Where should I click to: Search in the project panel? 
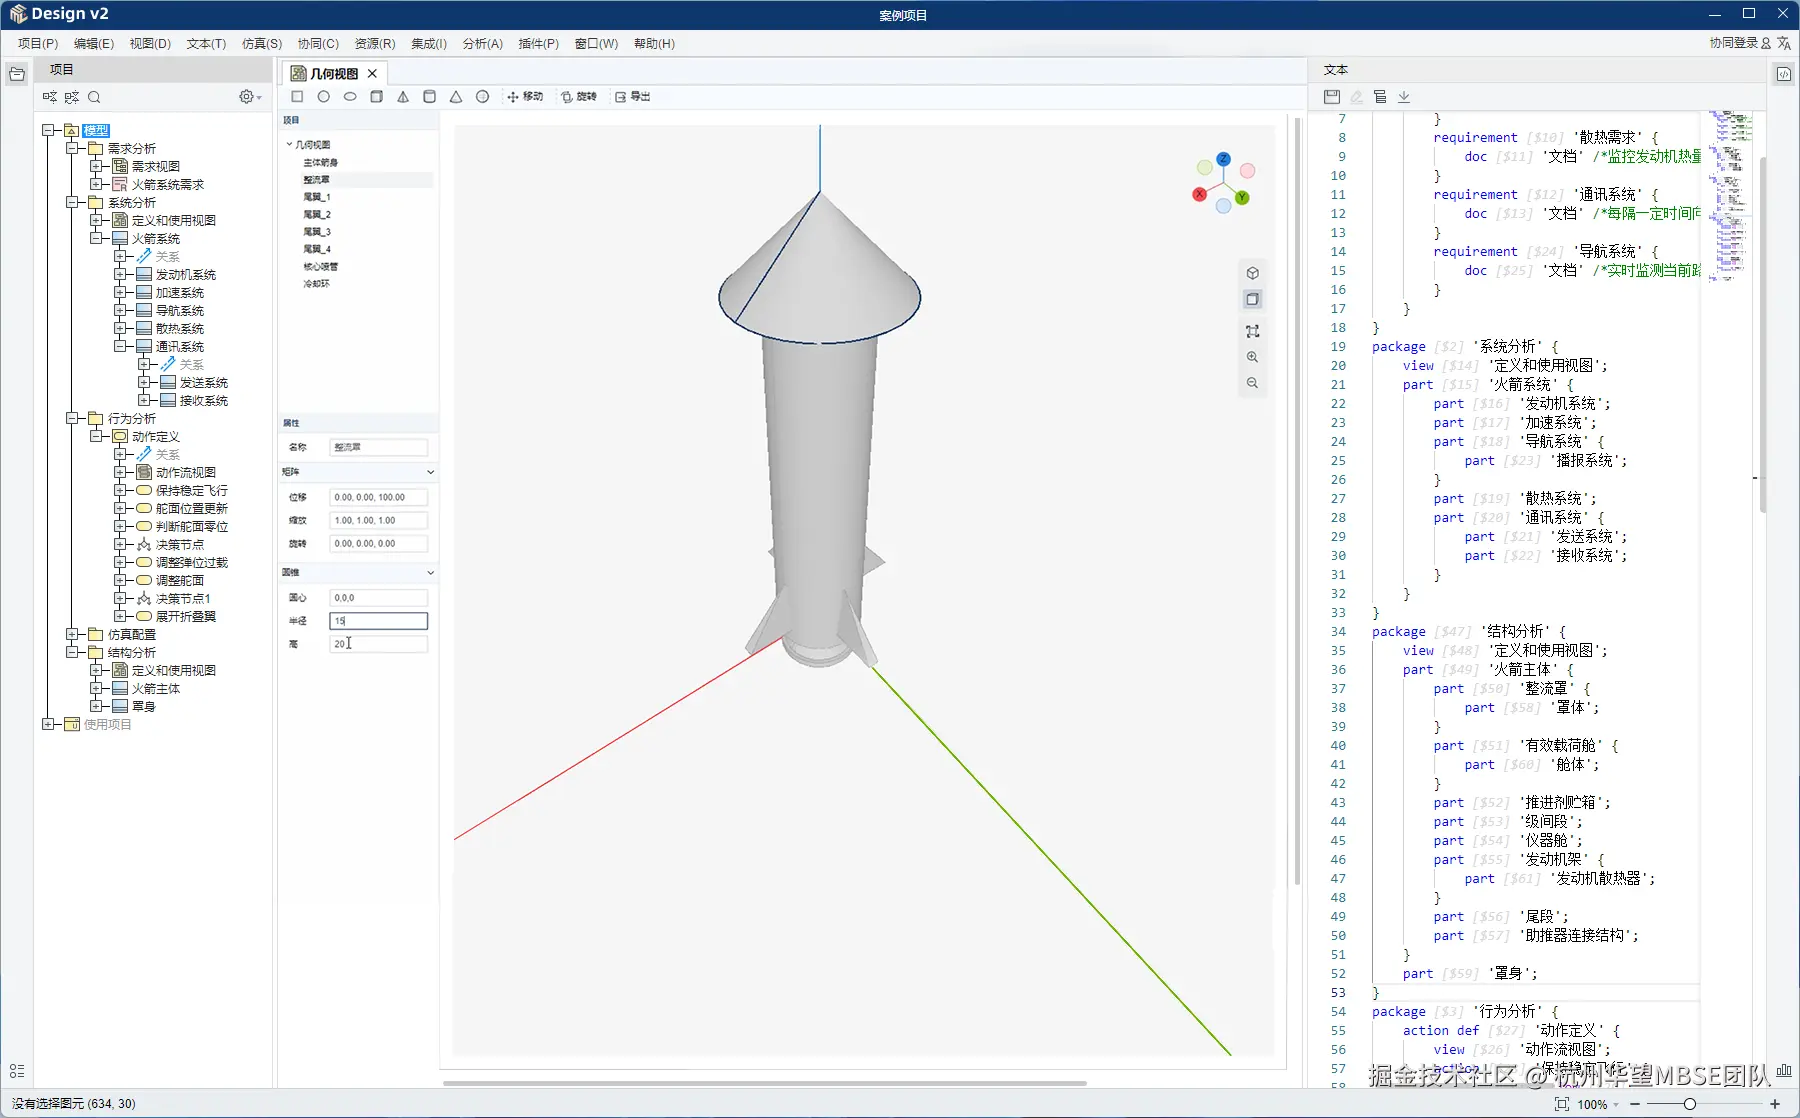coord(94,97)
